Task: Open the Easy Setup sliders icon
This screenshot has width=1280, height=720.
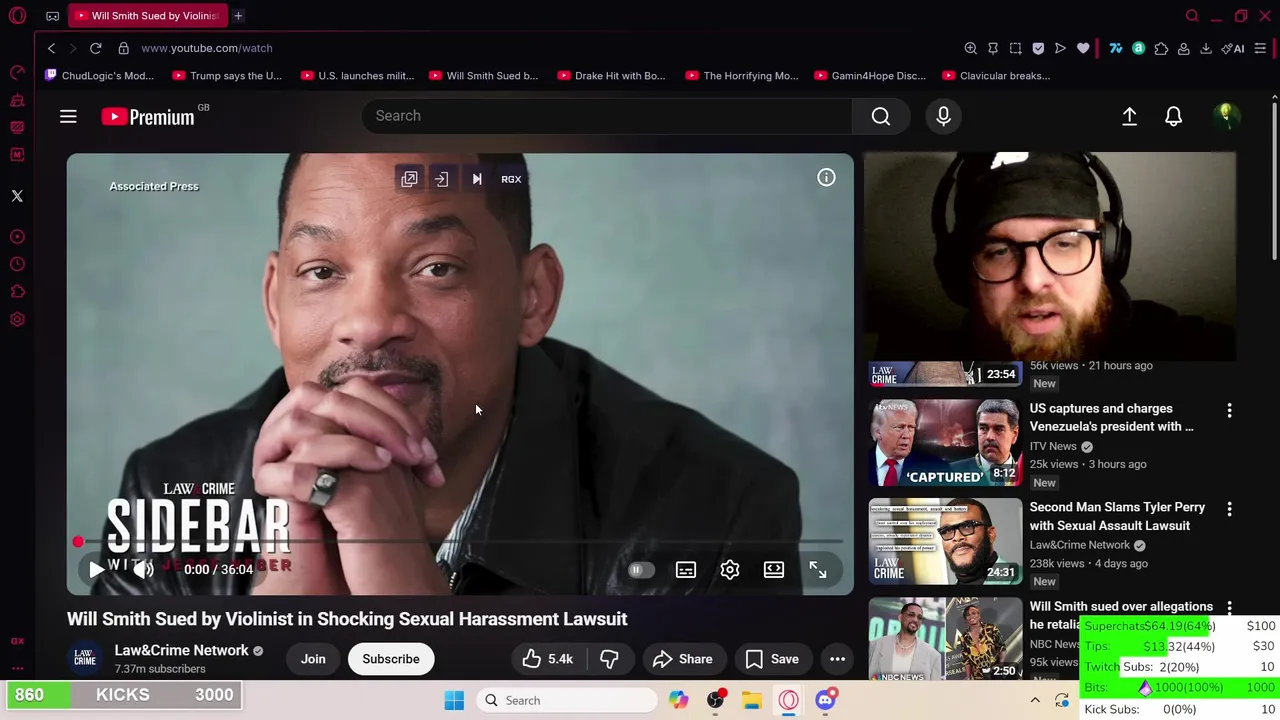Action: (x=1260, y=48)
